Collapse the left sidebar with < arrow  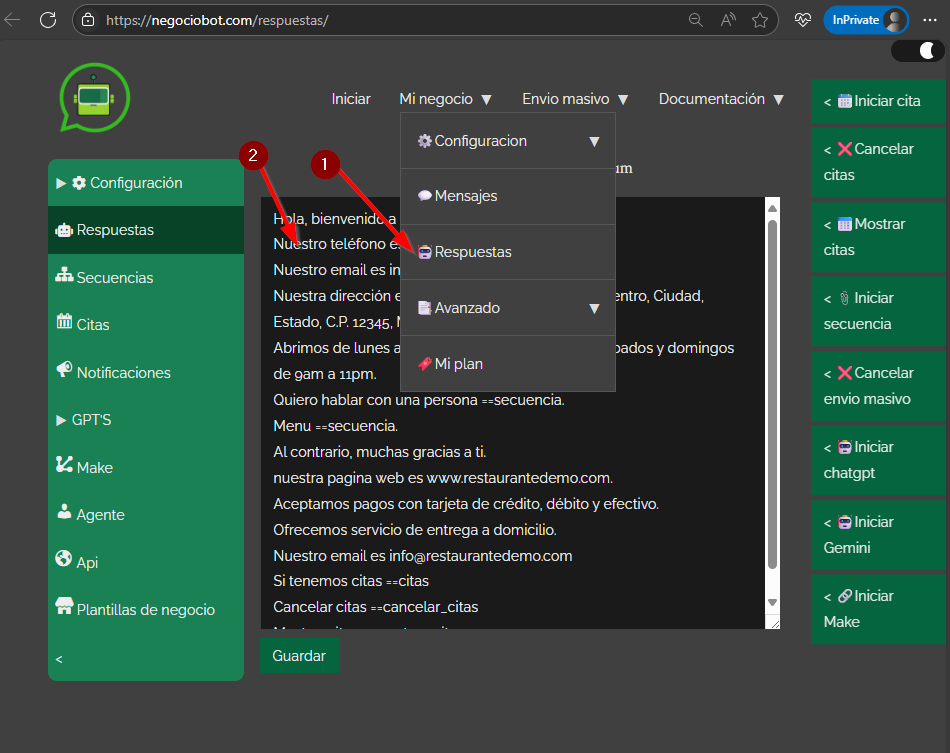pyautogui.click(x=59, y=660)
